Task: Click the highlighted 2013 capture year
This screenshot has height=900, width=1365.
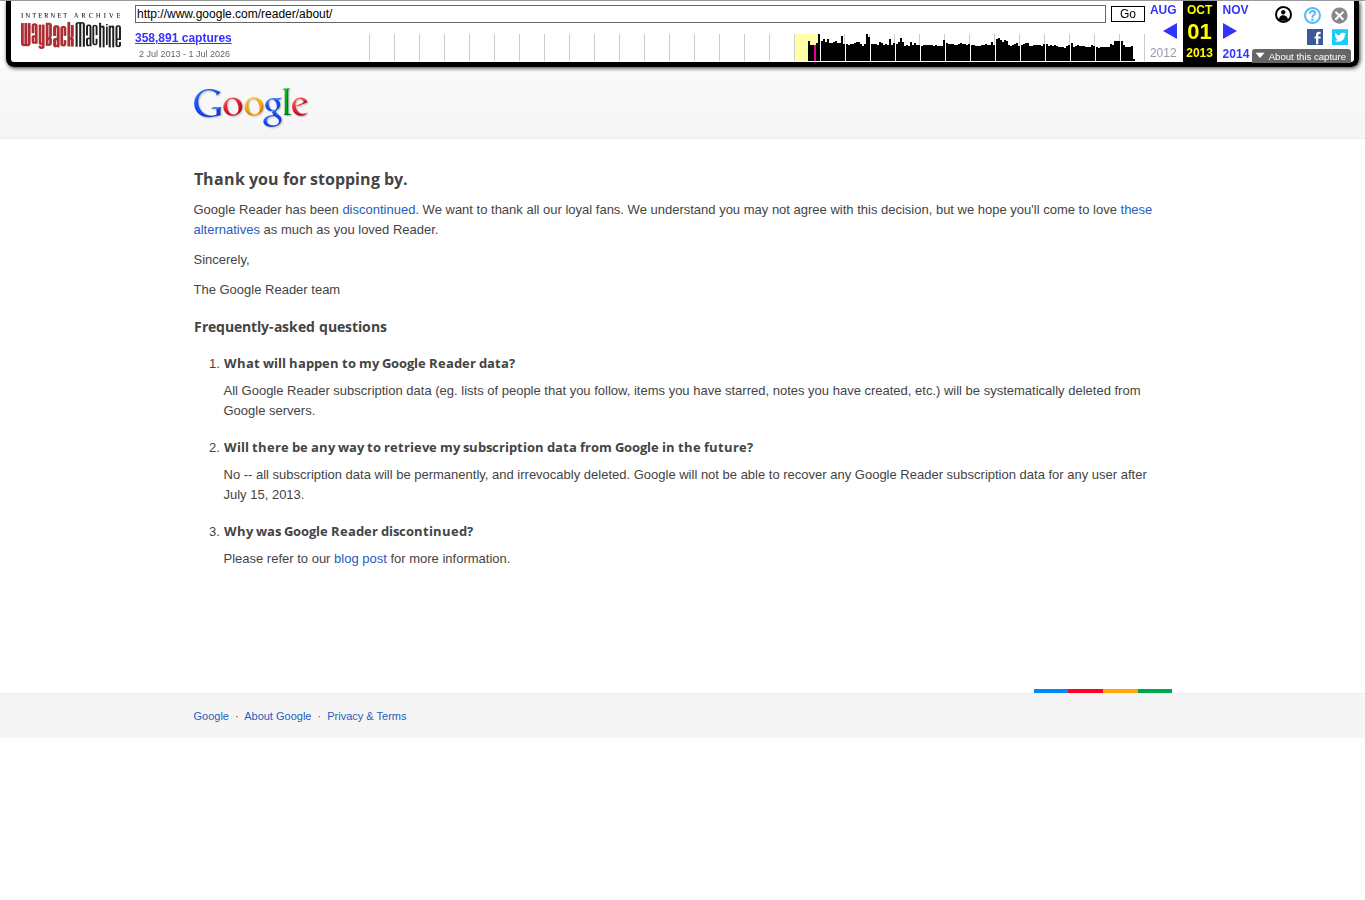Action: 1199,53
